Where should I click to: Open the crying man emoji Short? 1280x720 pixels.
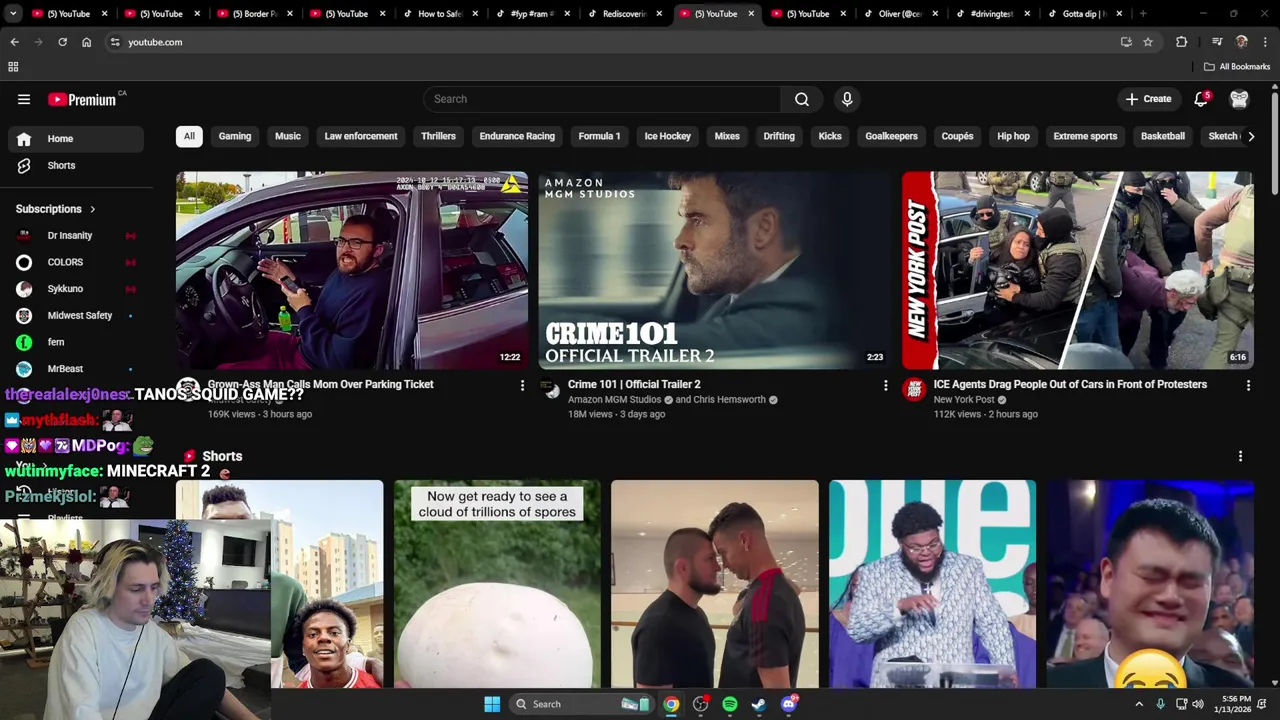coord(1150,584)
